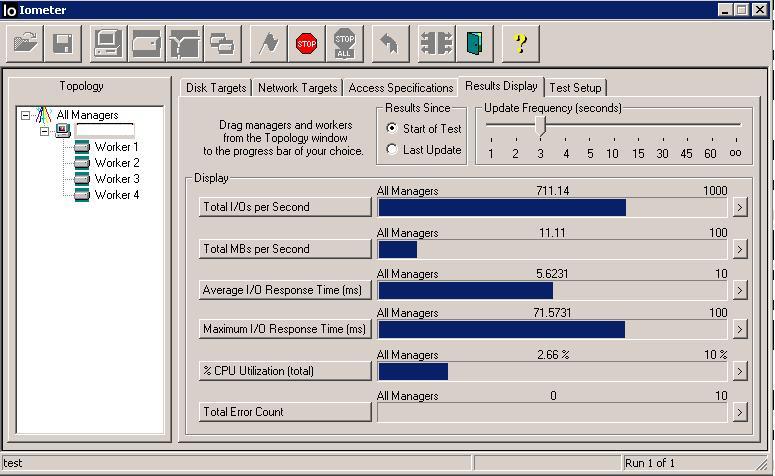This screenshot has width=775, height=476.
Task: Open arrow beside Total Error Count bar
Action: (x=739, y=412)
